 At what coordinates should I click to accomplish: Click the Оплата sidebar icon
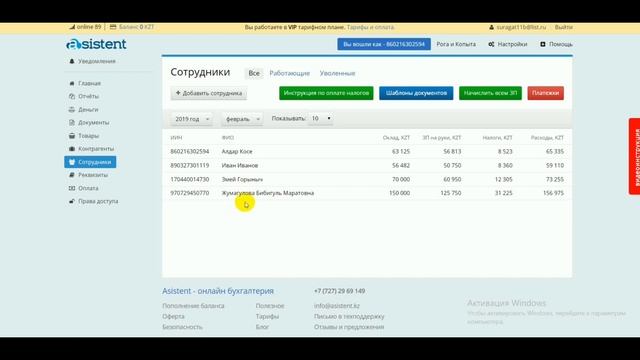click(x=72, y=188)
